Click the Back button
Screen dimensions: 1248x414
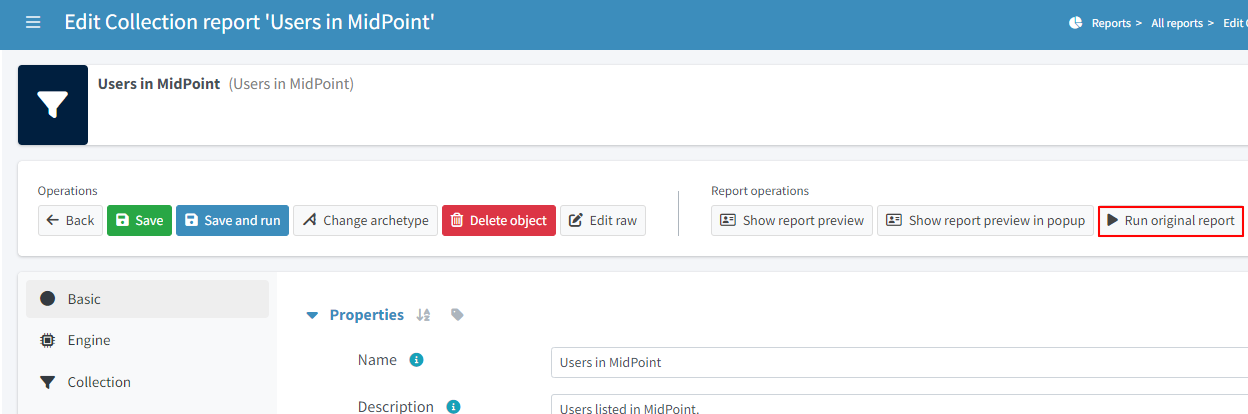point(70,221)
